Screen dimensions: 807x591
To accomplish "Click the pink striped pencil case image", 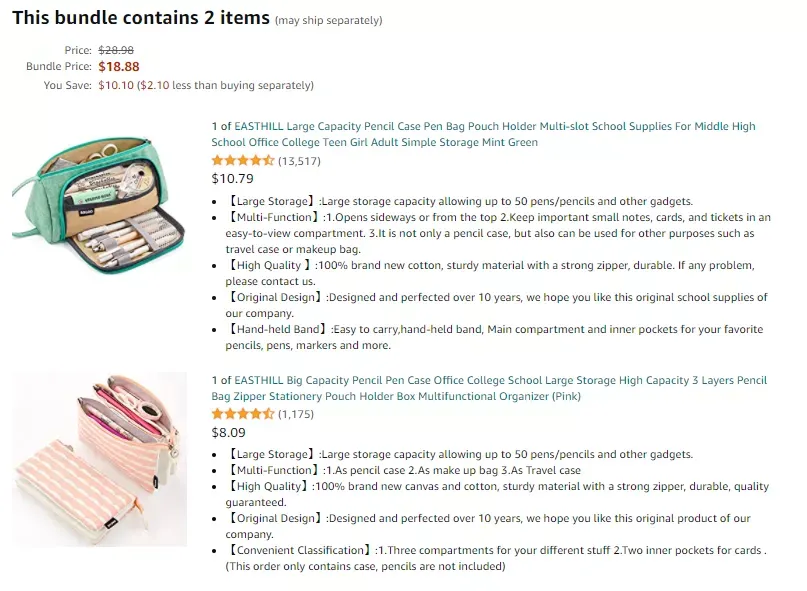I will 99,459.
